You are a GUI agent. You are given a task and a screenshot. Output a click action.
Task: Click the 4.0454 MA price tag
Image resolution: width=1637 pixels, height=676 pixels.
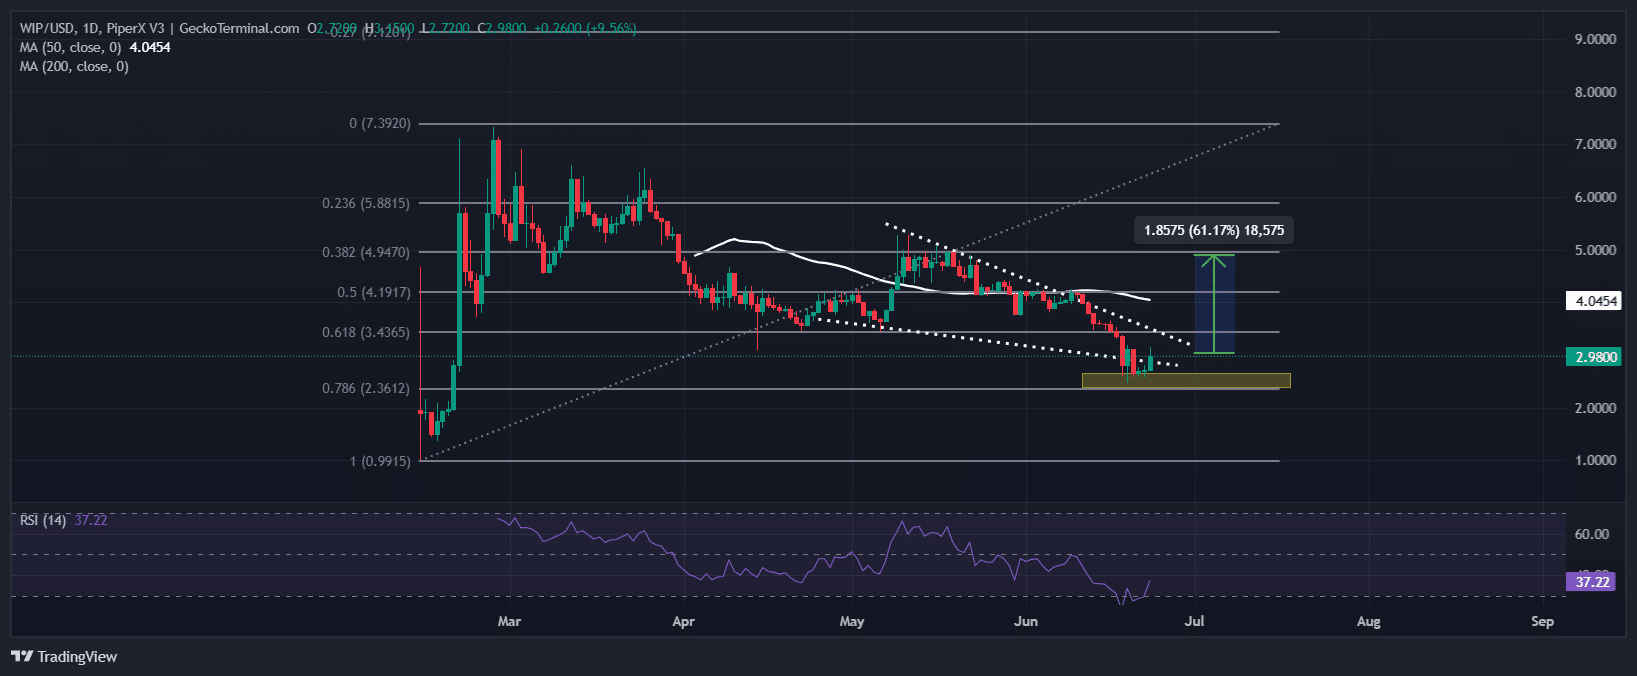[x=1596, y=301]
